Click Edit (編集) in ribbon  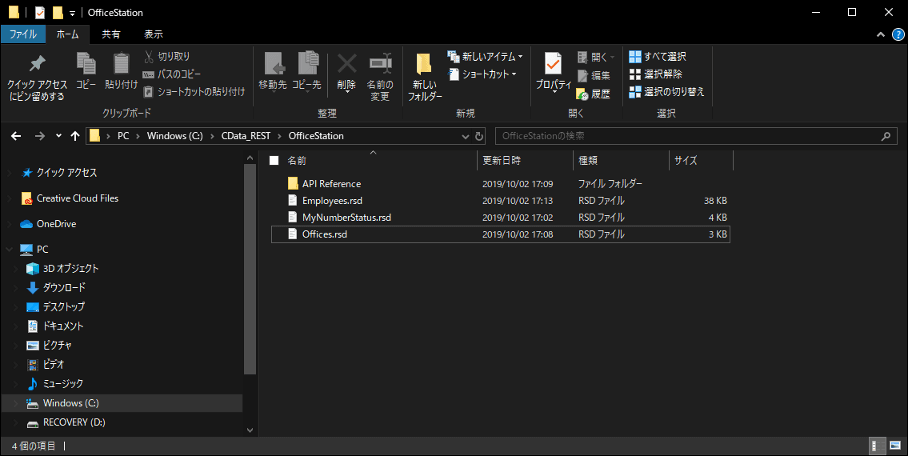click(594, 75)
